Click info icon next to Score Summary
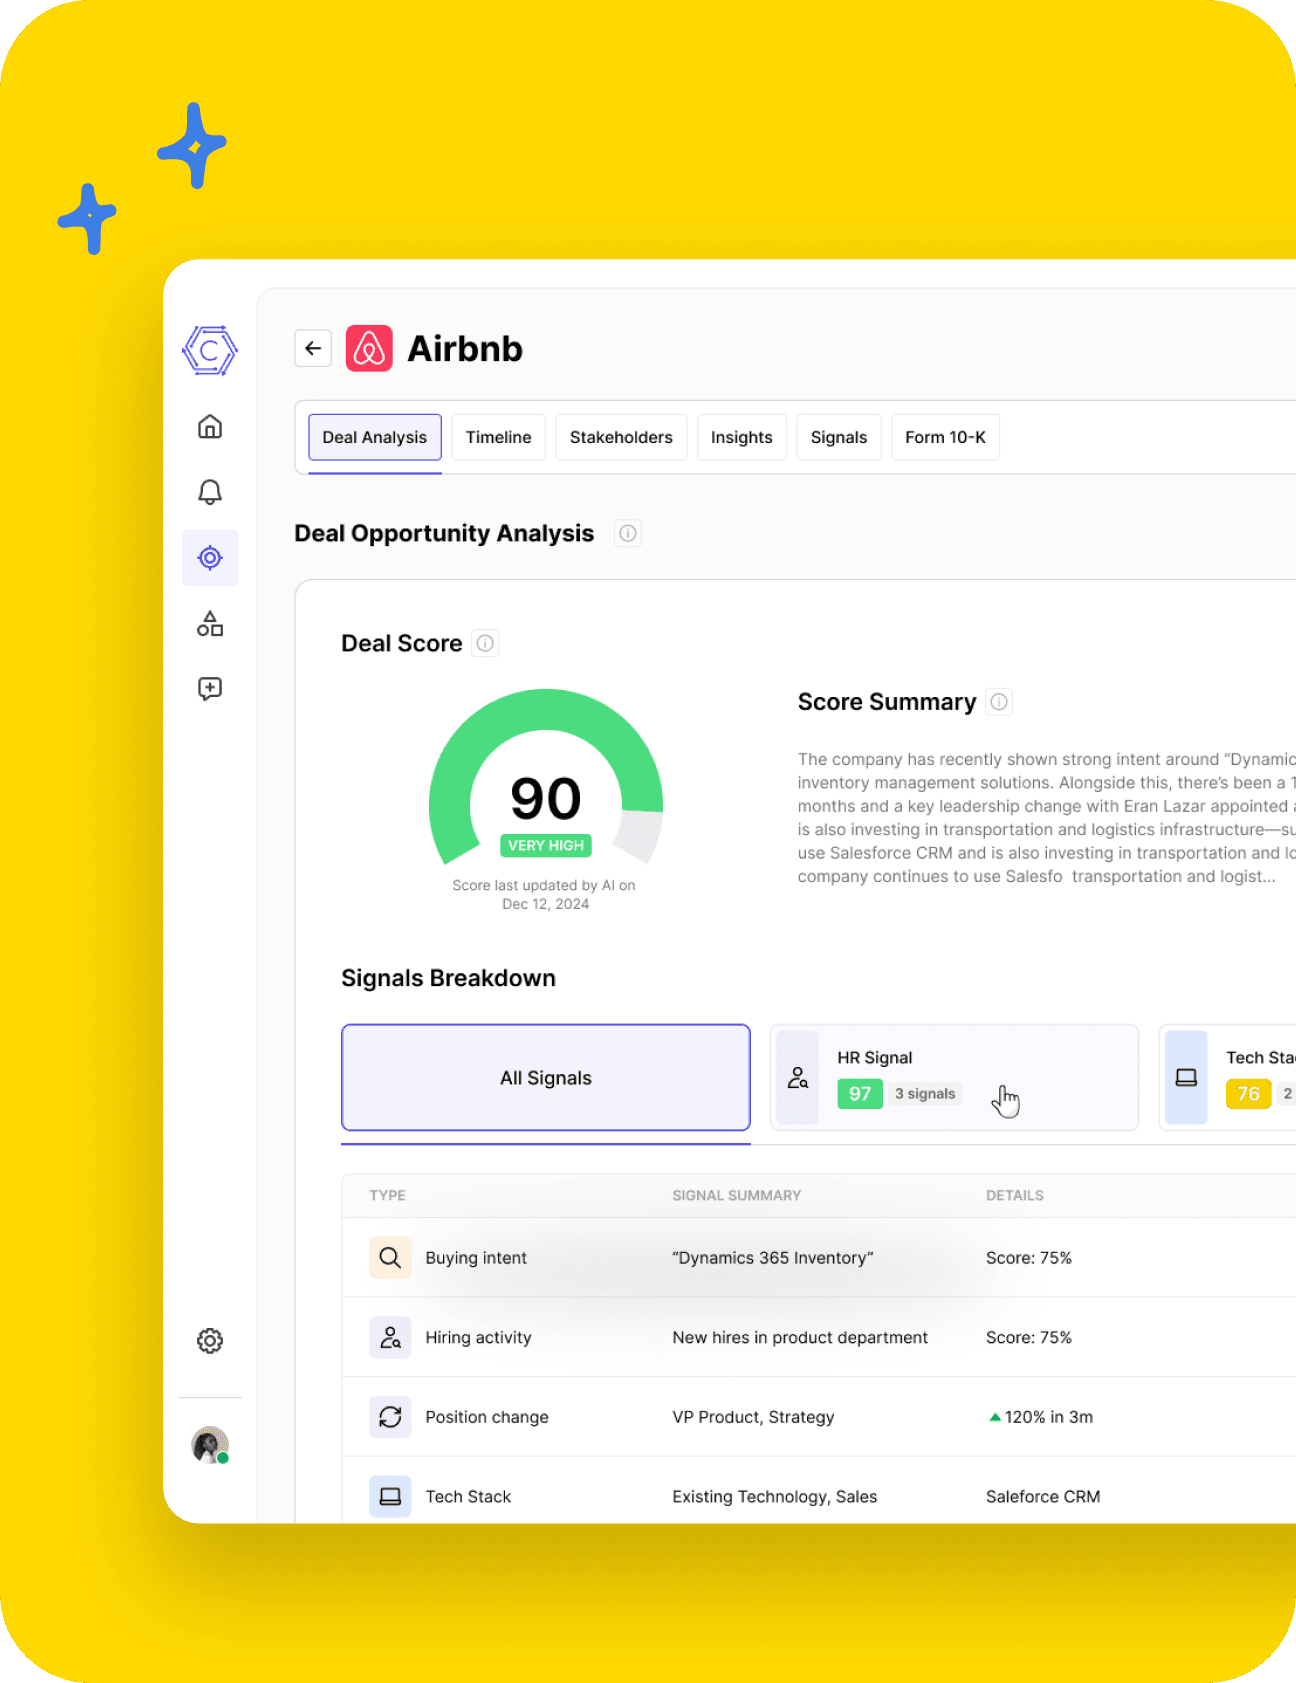1296x1683 pixels. pos(999,702)
